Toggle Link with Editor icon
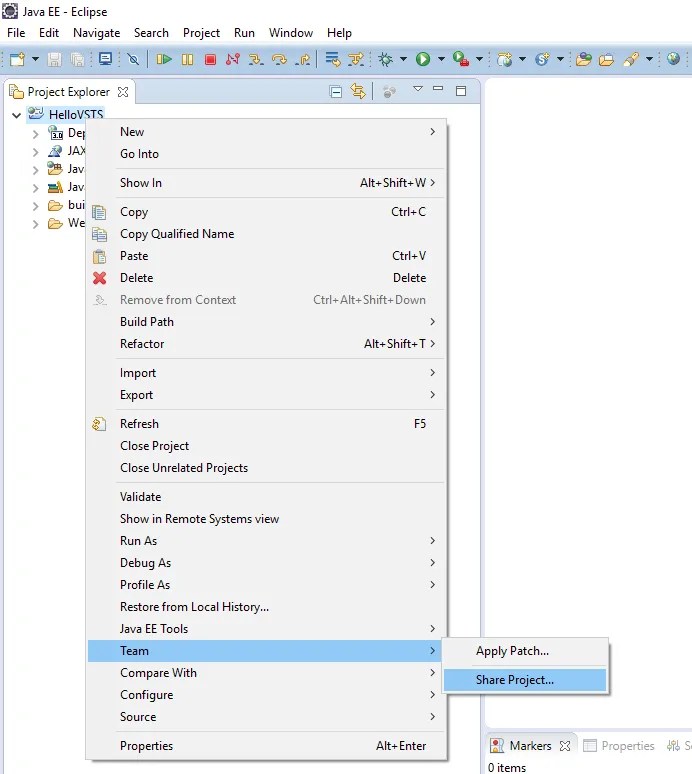Image resolution: width=692 pixels, height=774 pixels. [358, 91]
